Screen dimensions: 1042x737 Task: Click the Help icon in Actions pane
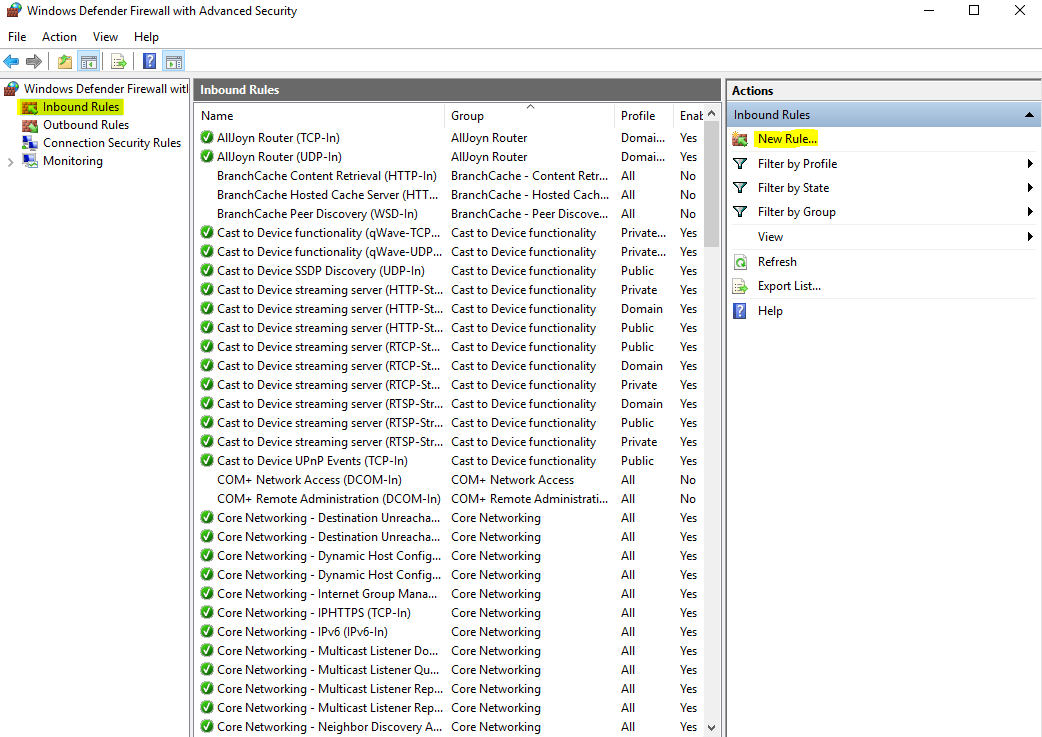[740, 311]
